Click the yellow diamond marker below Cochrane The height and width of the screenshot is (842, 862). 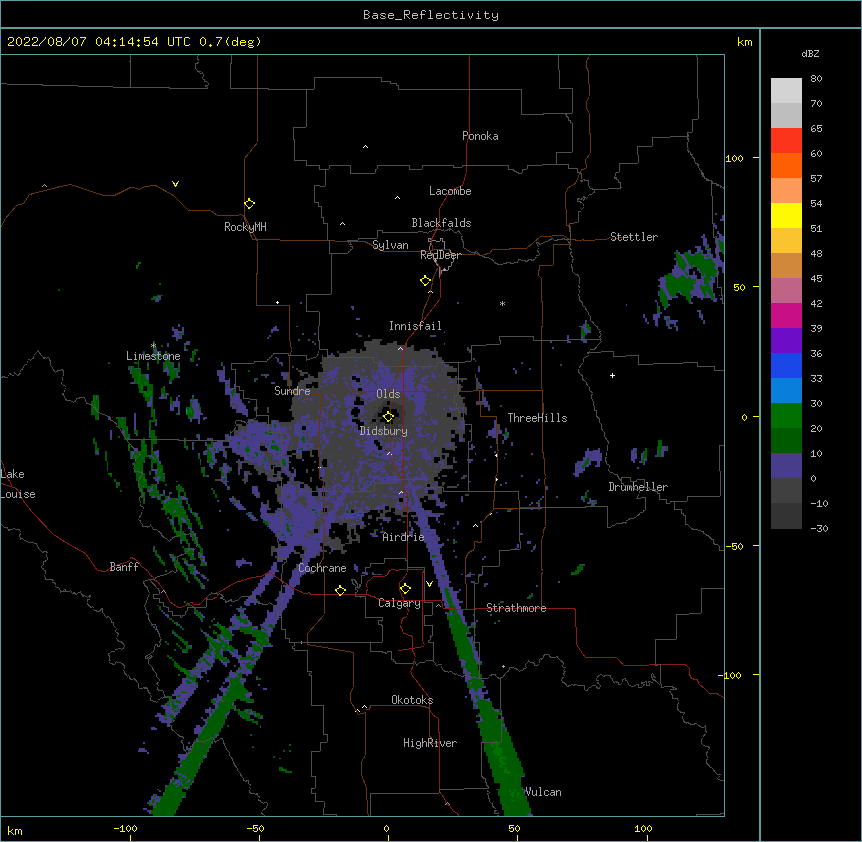click(340, 590)
